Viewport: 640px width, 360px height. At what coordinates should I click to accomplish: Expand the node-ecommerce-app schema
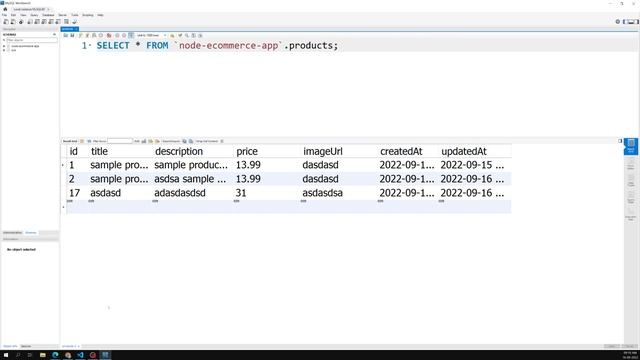(x=4, y=46)
